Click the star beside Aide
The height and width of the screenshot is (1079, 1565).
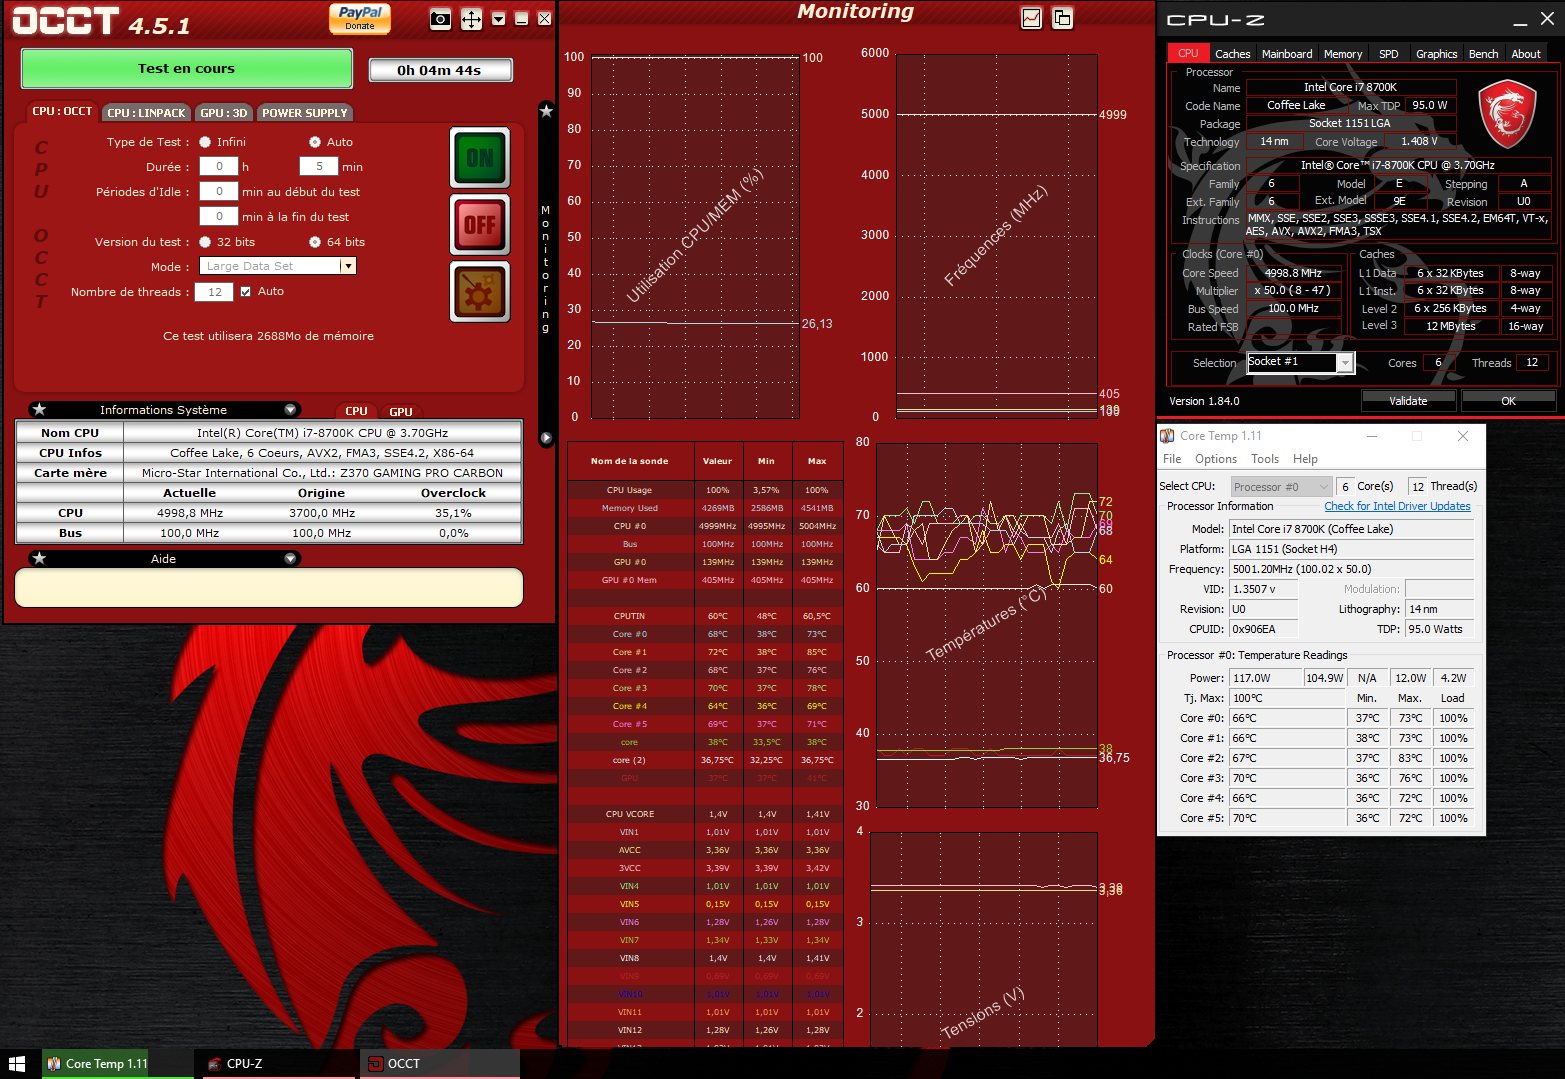[x=39, y=558]
